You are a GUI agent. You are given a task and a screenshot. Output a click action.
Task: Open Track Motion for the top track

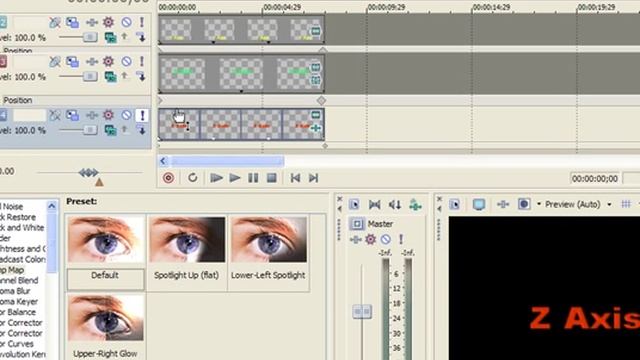click(x=73, y=22)
